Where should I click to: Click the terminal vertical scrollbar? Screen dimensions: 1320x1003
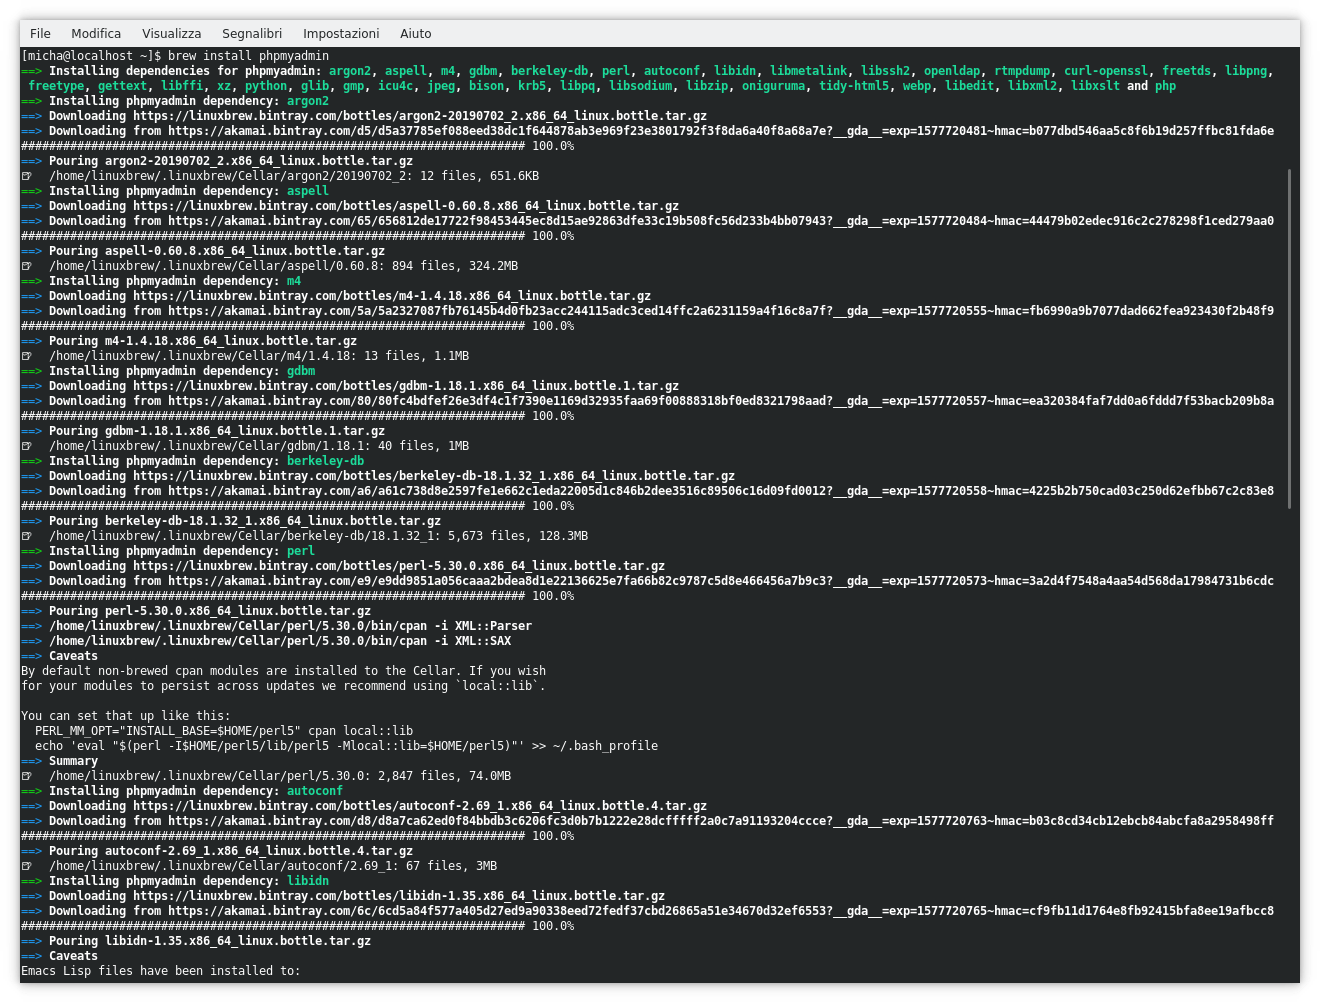point(1289,338)
